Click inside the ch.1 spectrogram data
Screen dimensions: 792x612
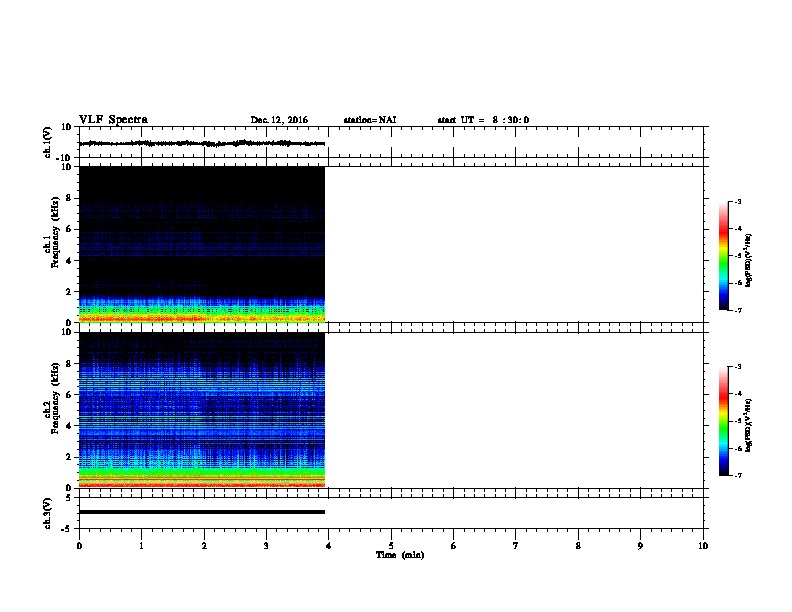pos(202,244)
